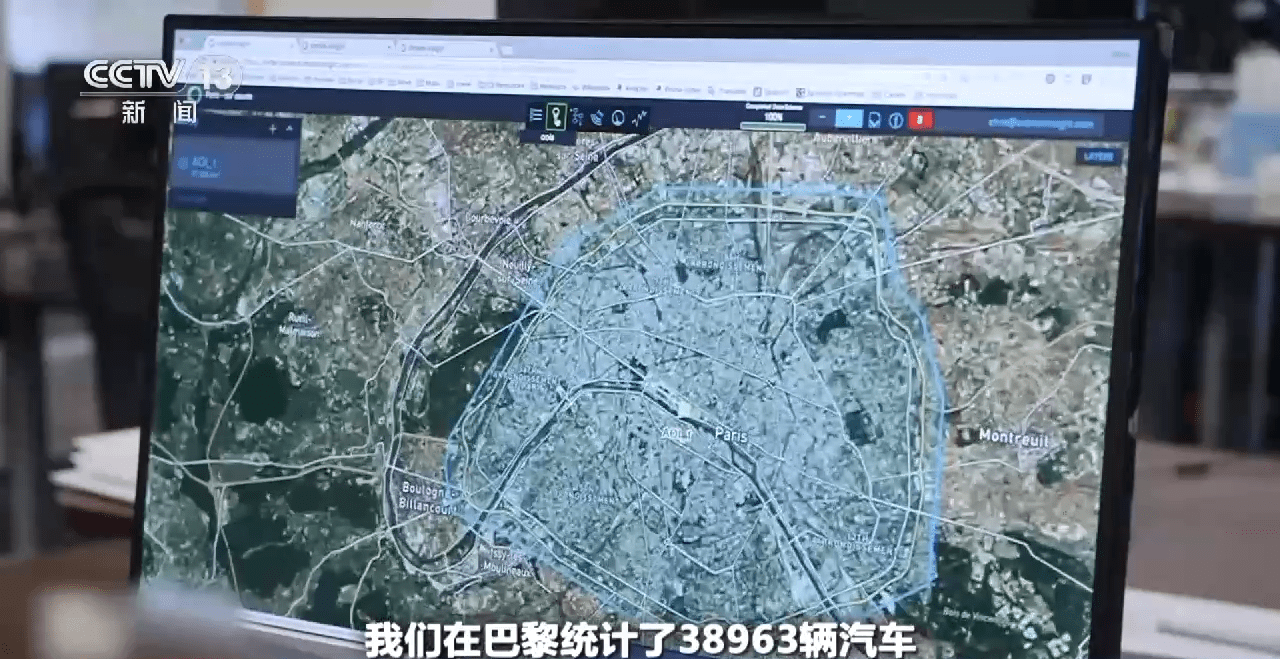Switch to the first browser tab
The height and width of the screenshot is (659, 1280).
pos(248,44)
